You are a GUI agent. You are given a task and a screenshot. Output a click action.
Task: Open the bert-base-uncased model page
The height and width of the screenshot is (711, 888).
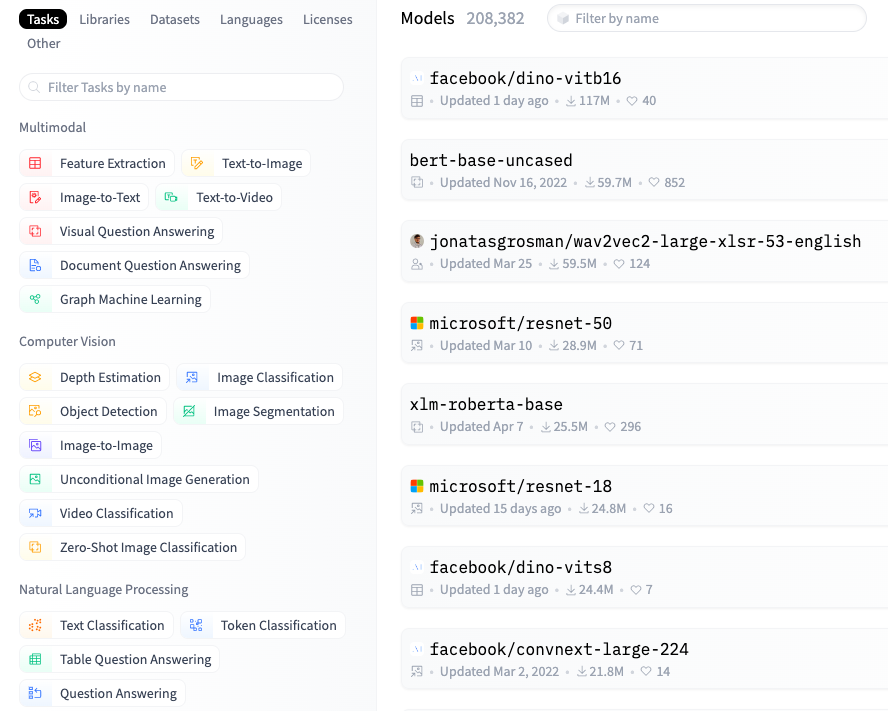[491, 160]
